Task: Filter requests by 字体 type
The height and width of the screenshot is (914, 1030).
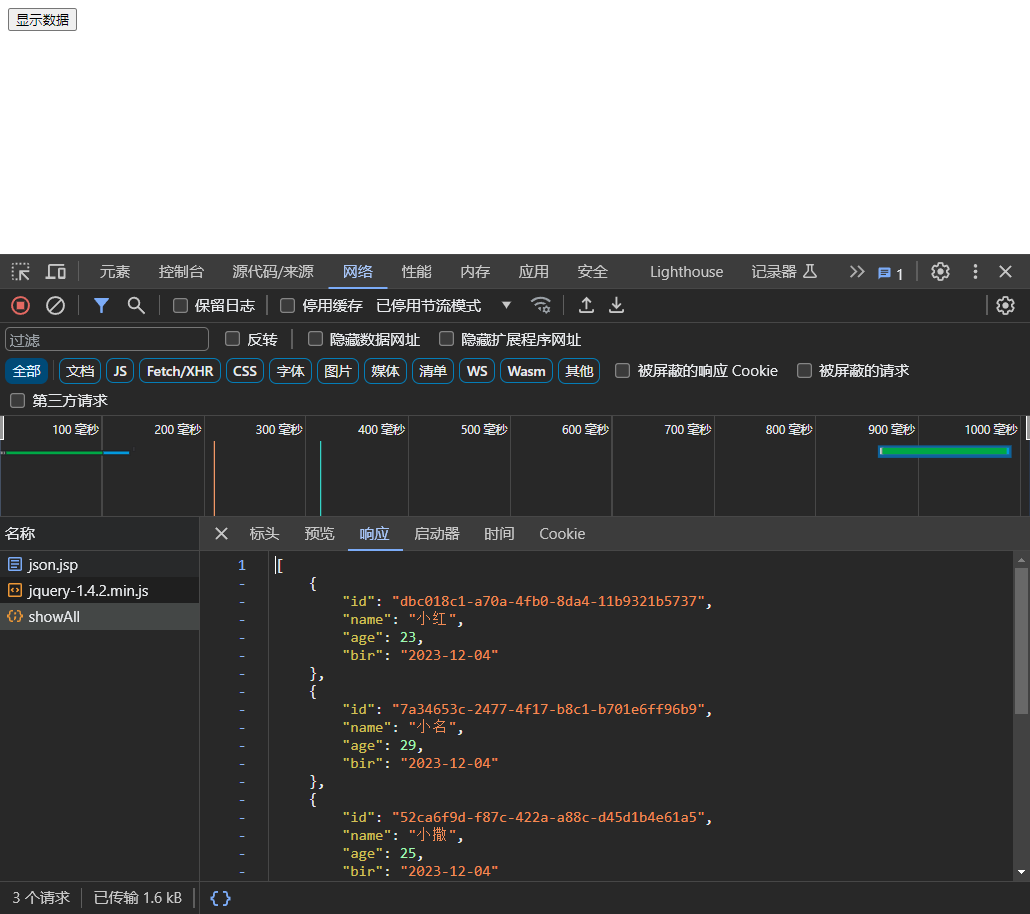Action: (290, 371)
